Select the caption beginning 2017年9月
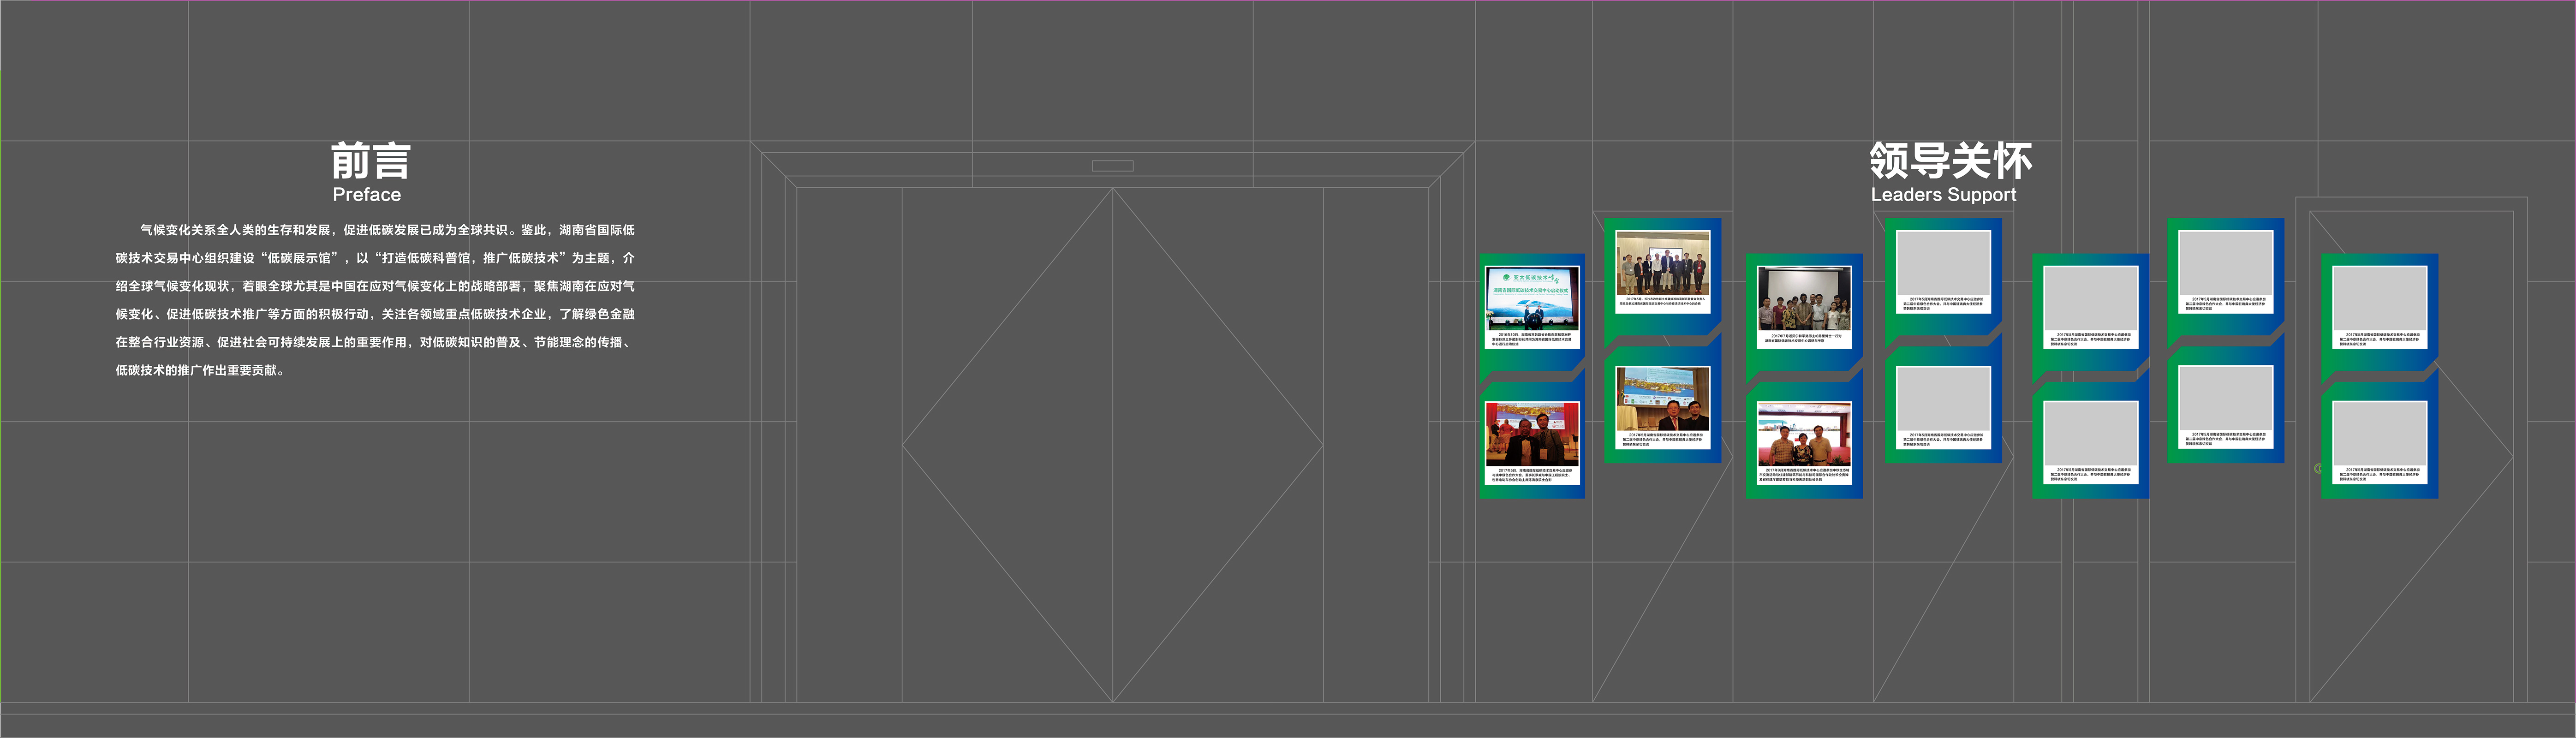The height and width of the screenshot is (738, 2576). [1804, 475]
